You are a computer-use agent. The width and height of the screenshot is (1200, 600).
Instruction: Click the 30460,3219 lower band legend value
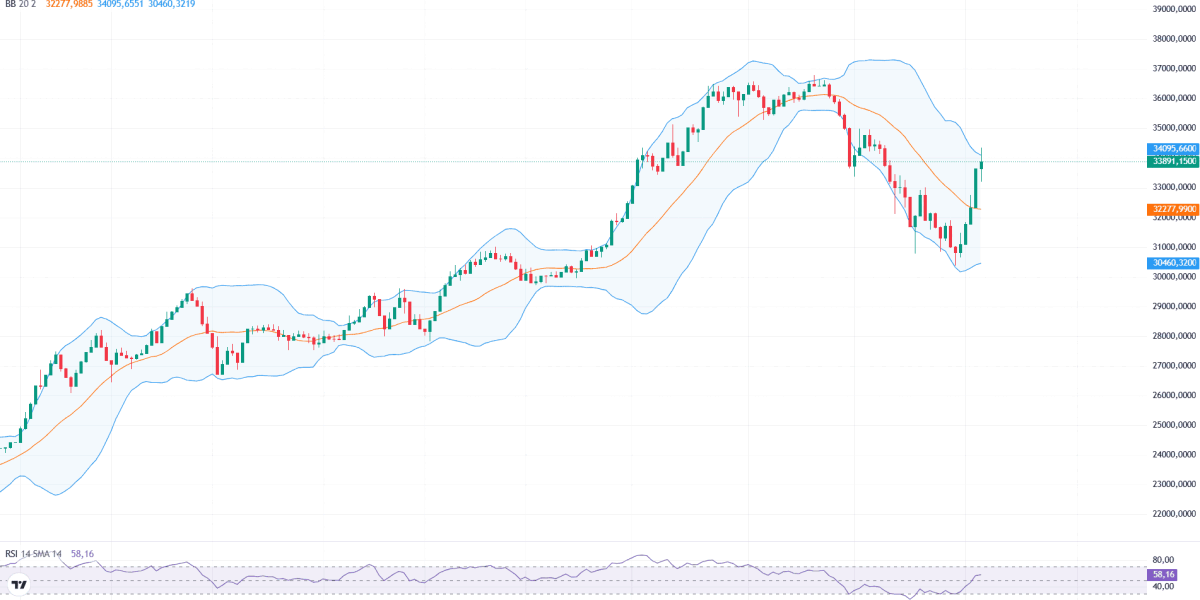171,5
